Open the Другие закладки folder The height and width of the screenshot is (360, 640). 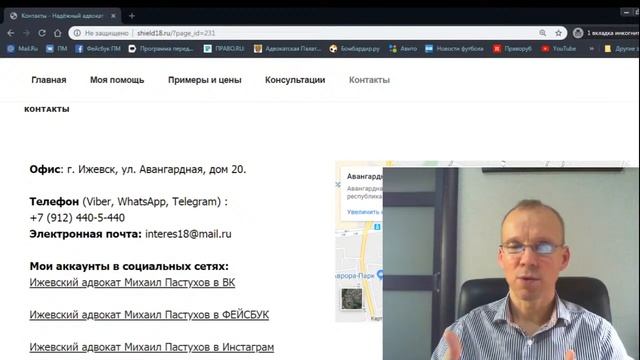(x=621, y=49)
